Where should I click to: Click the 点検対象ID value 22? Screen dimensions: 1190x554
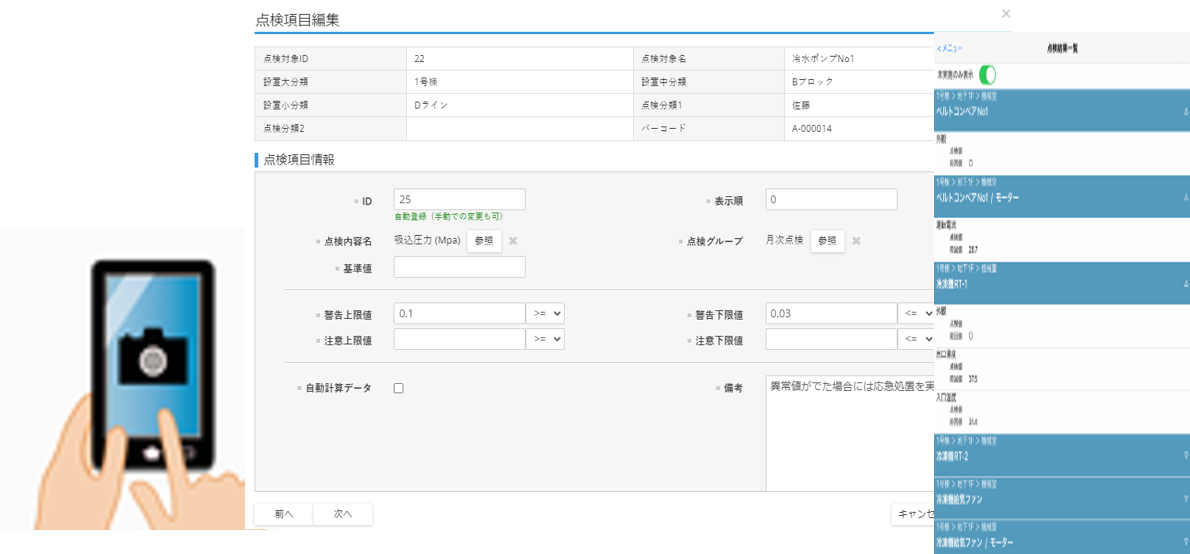pos(420,58)
